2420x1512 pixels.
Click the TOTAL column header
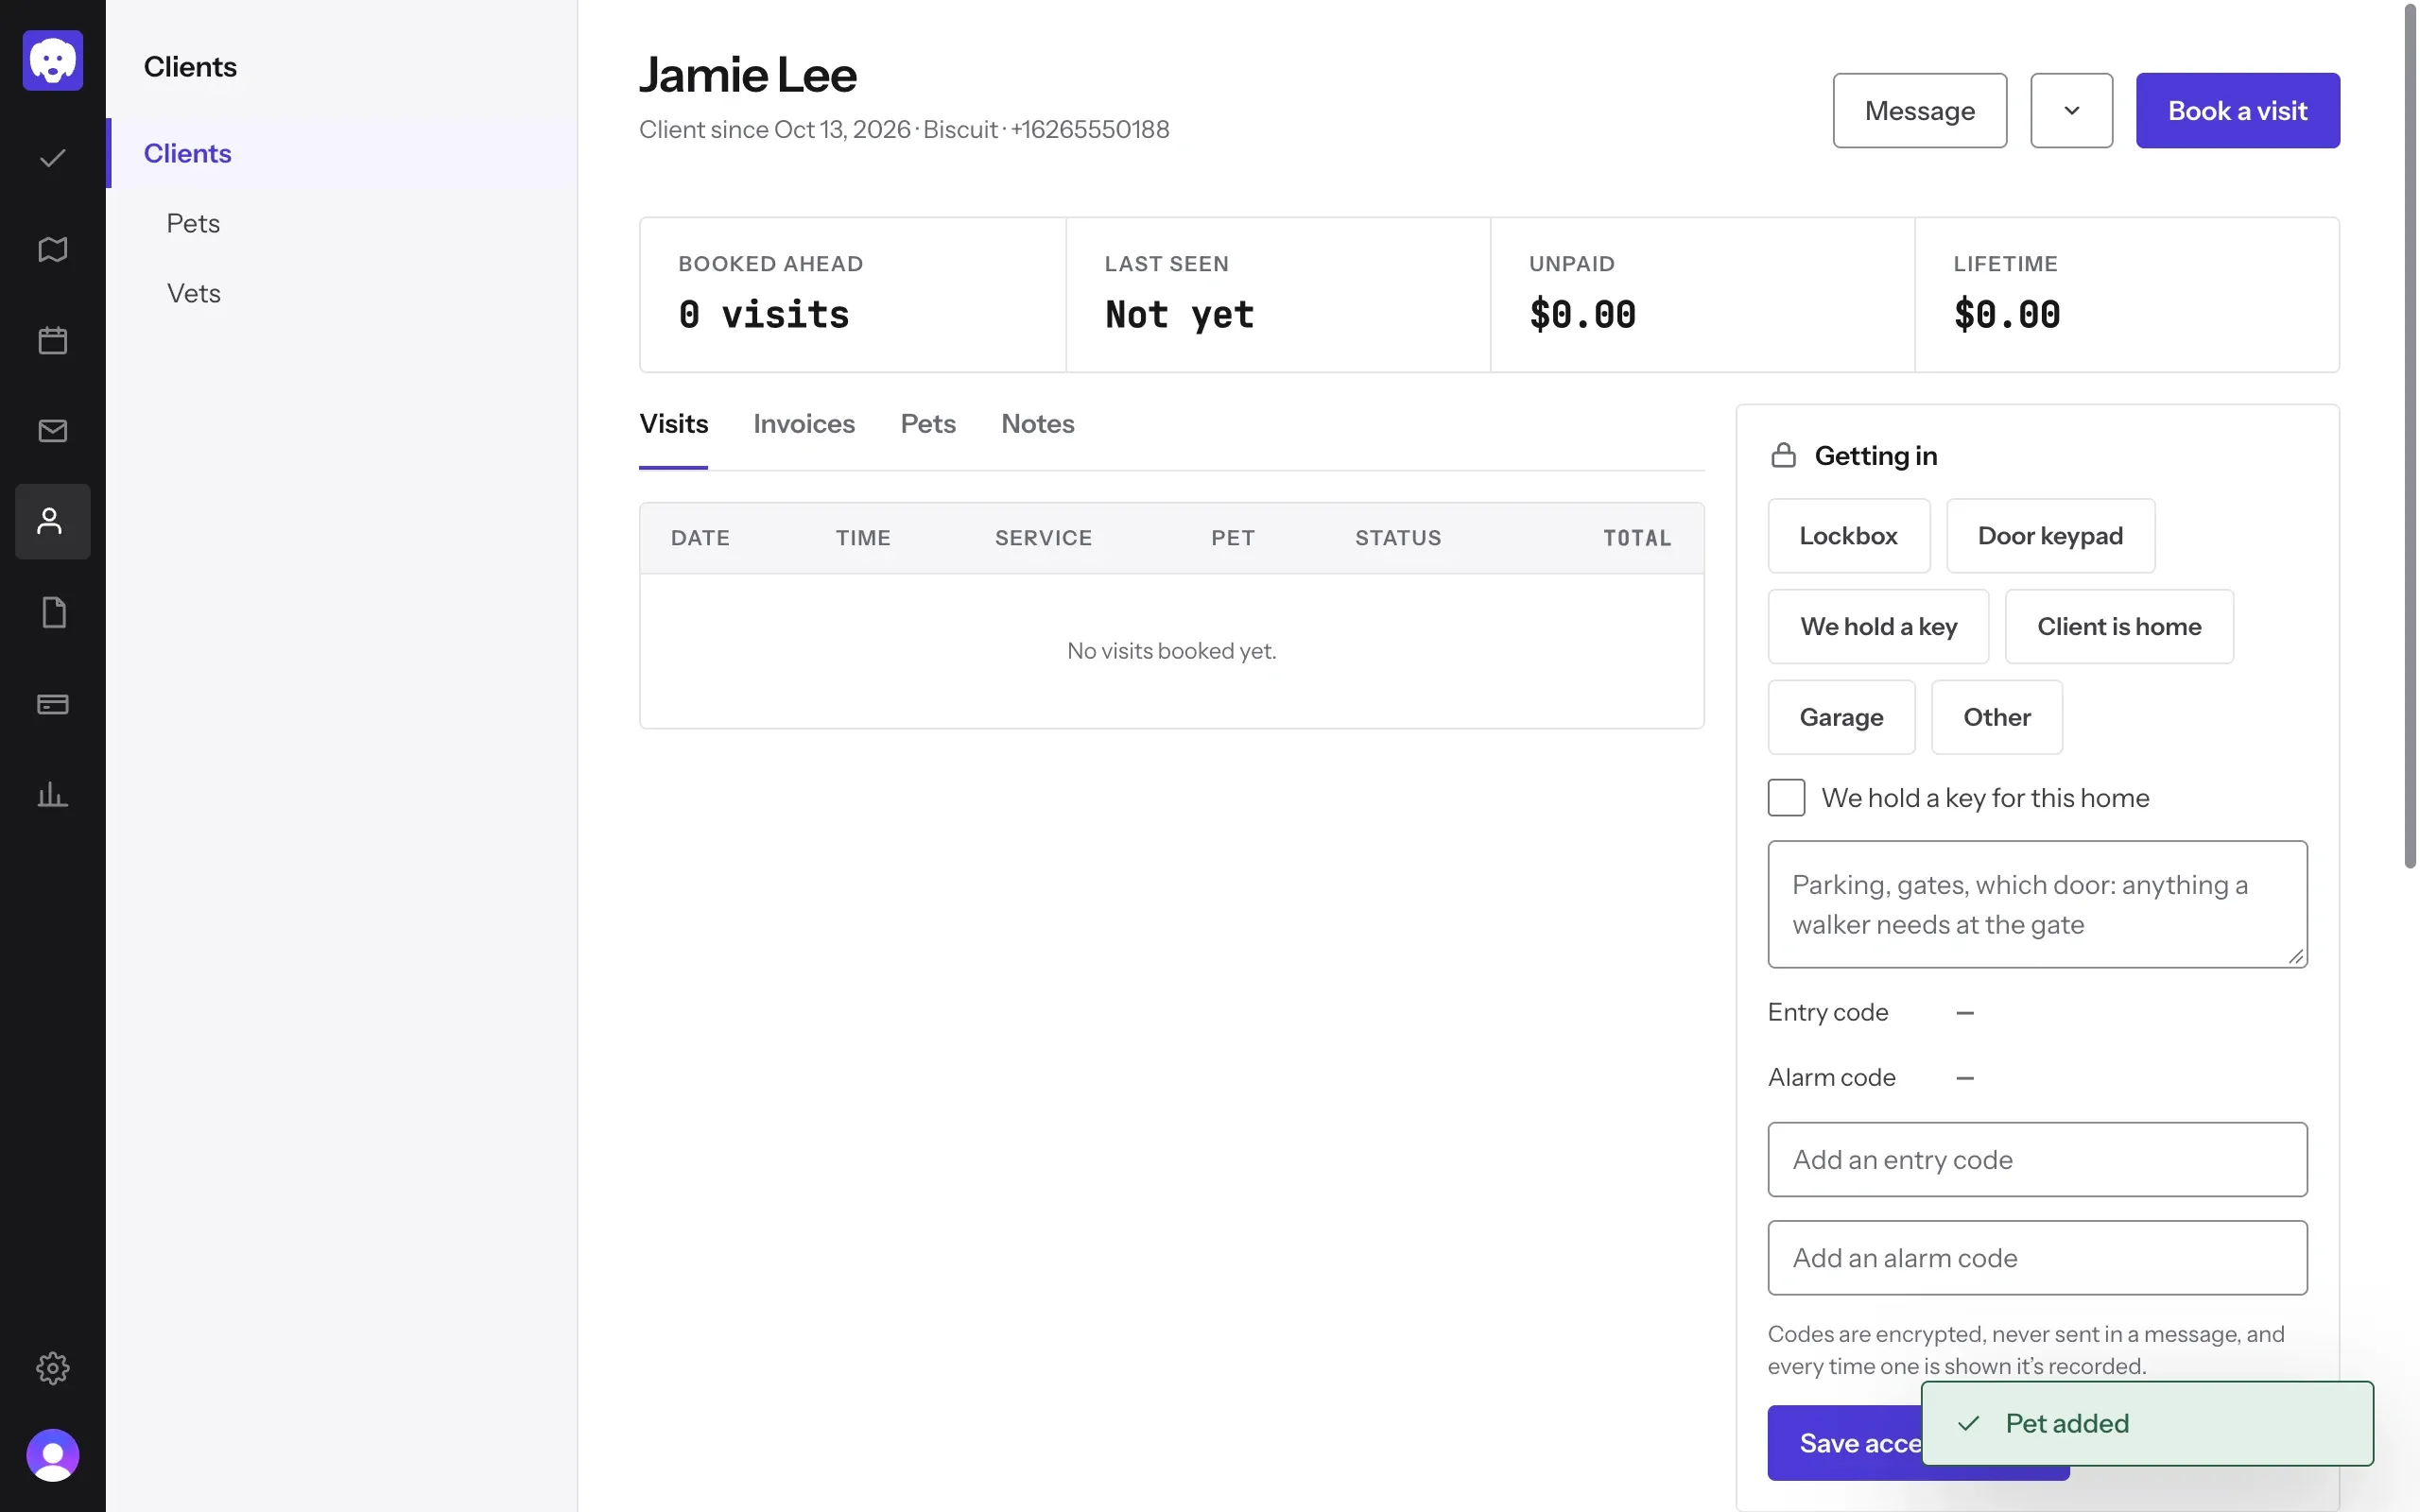click(1637, 538)
